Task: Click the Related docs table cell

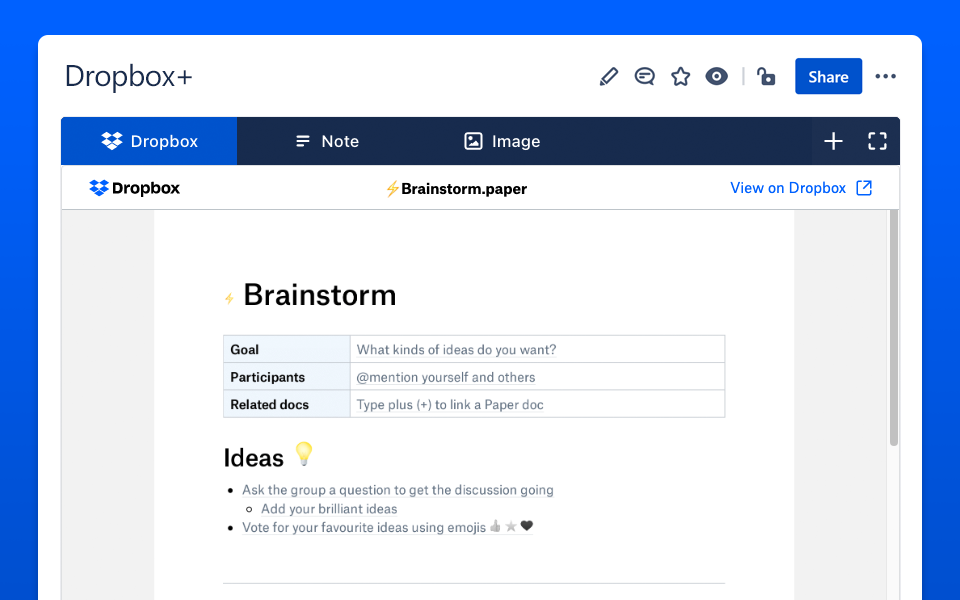Action: [287, 404]
